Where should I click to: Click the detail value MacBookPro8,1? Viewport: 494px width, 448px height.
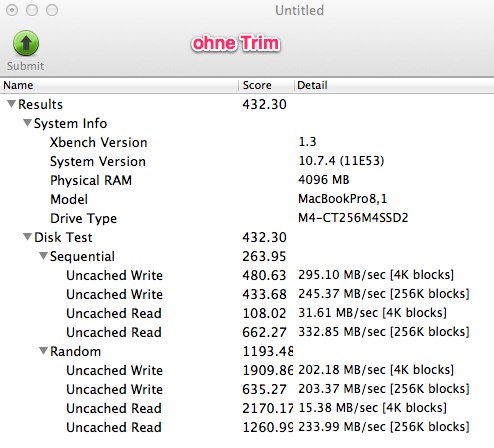point(343,199)
